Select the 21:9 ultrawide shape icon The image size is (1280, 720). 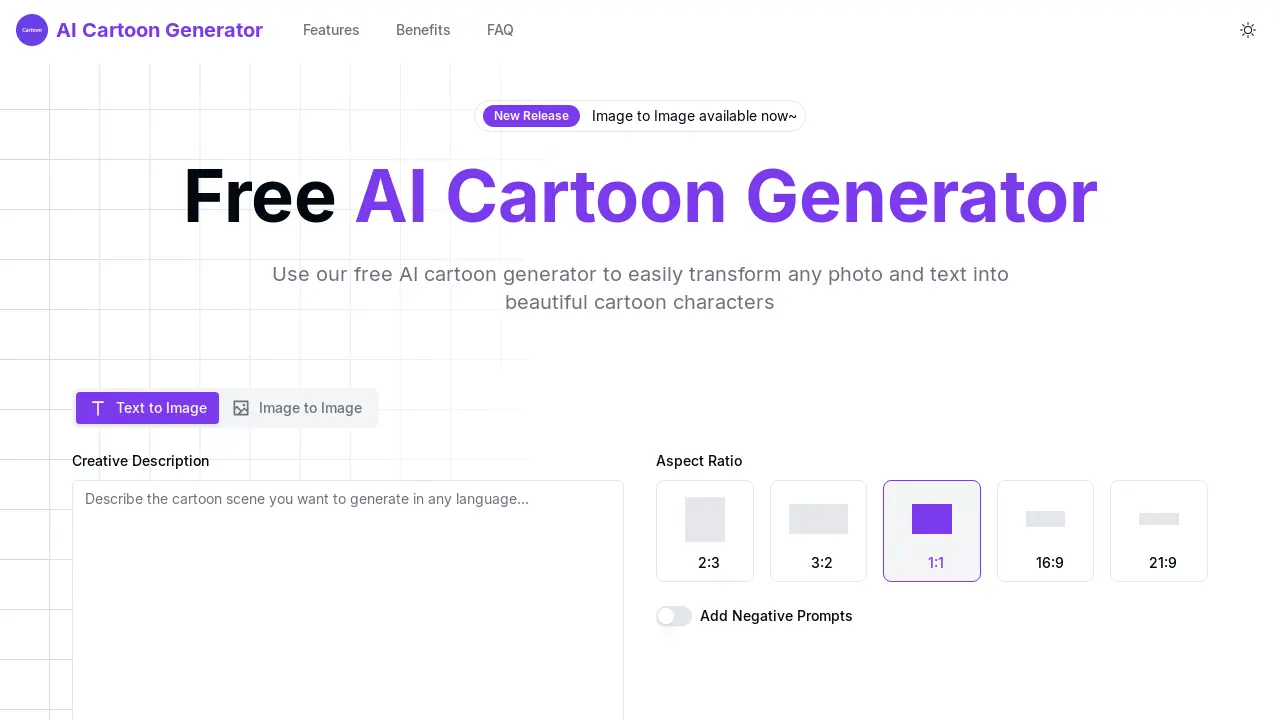(x=1159, y=519)
